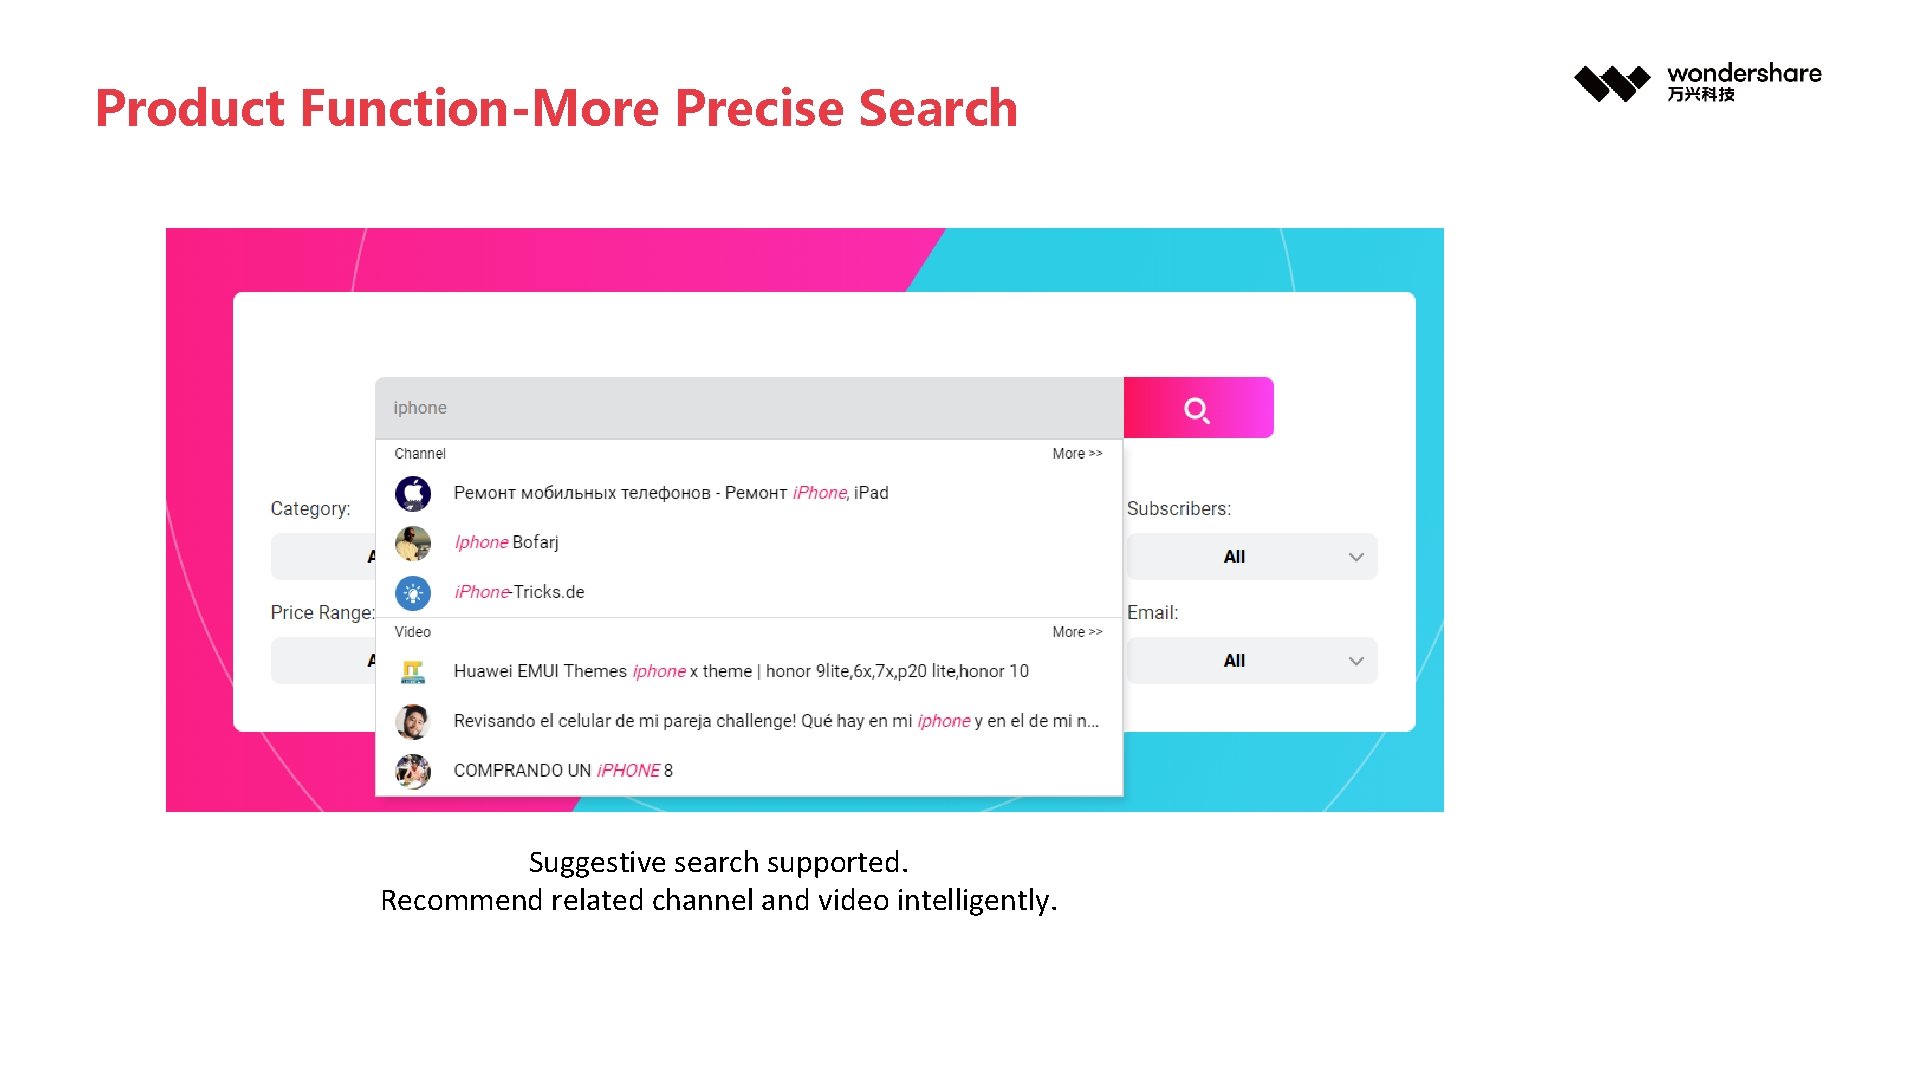The image size is (1920, 1080).
Task: Click the search magnifying glass icon
Action: 1196,406
